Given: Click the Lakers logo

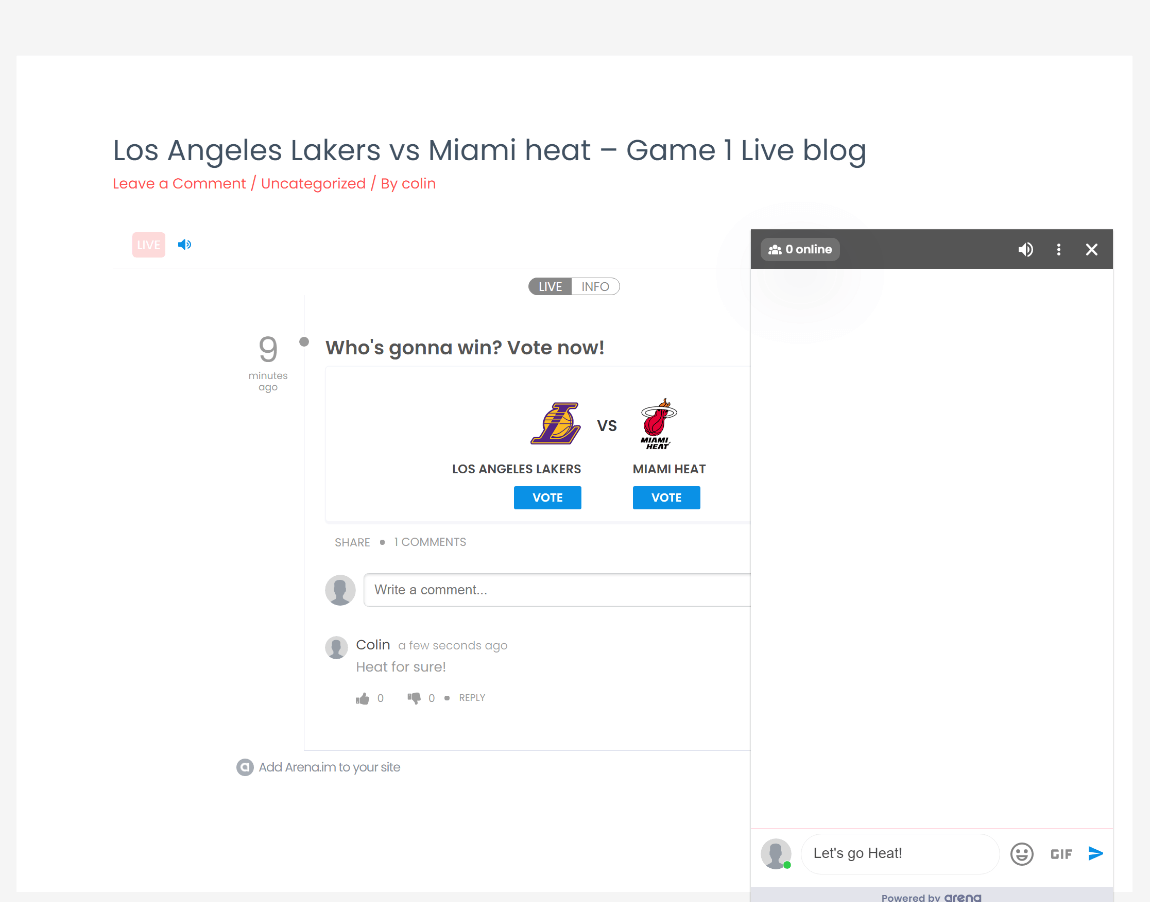Looking at the screenshot, I should 556,424.
